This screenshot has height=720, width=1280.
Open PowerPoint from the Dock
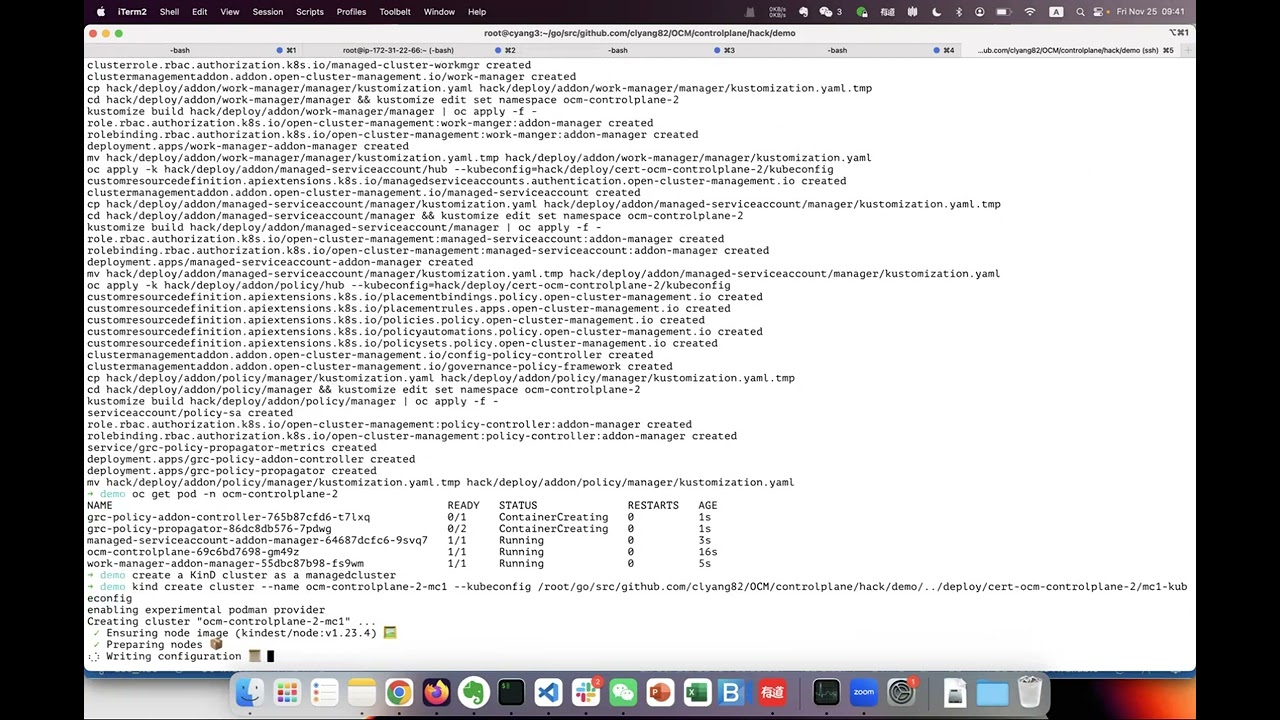coord(660,692)
